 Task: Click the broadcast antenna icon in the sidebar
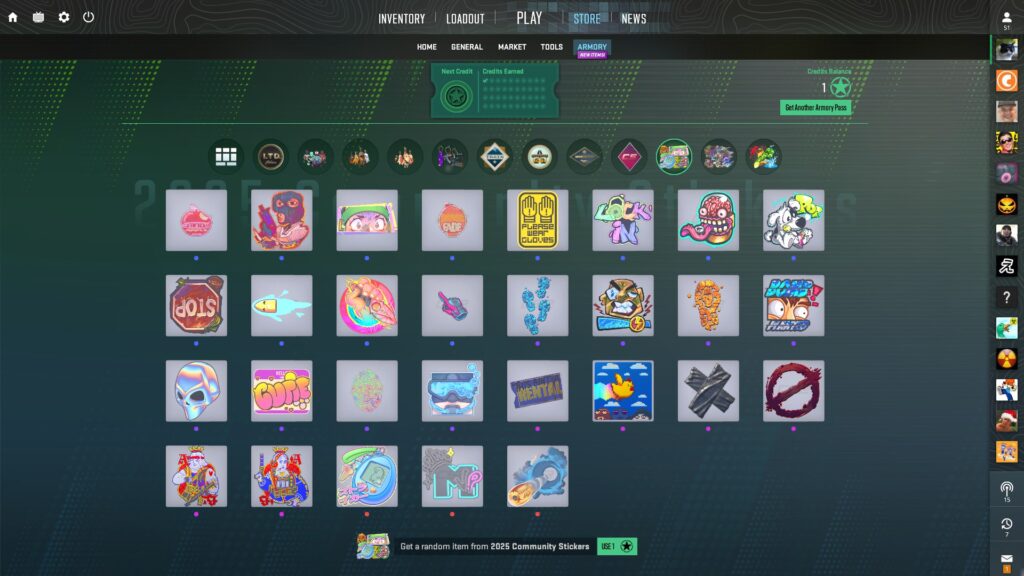1006,489
